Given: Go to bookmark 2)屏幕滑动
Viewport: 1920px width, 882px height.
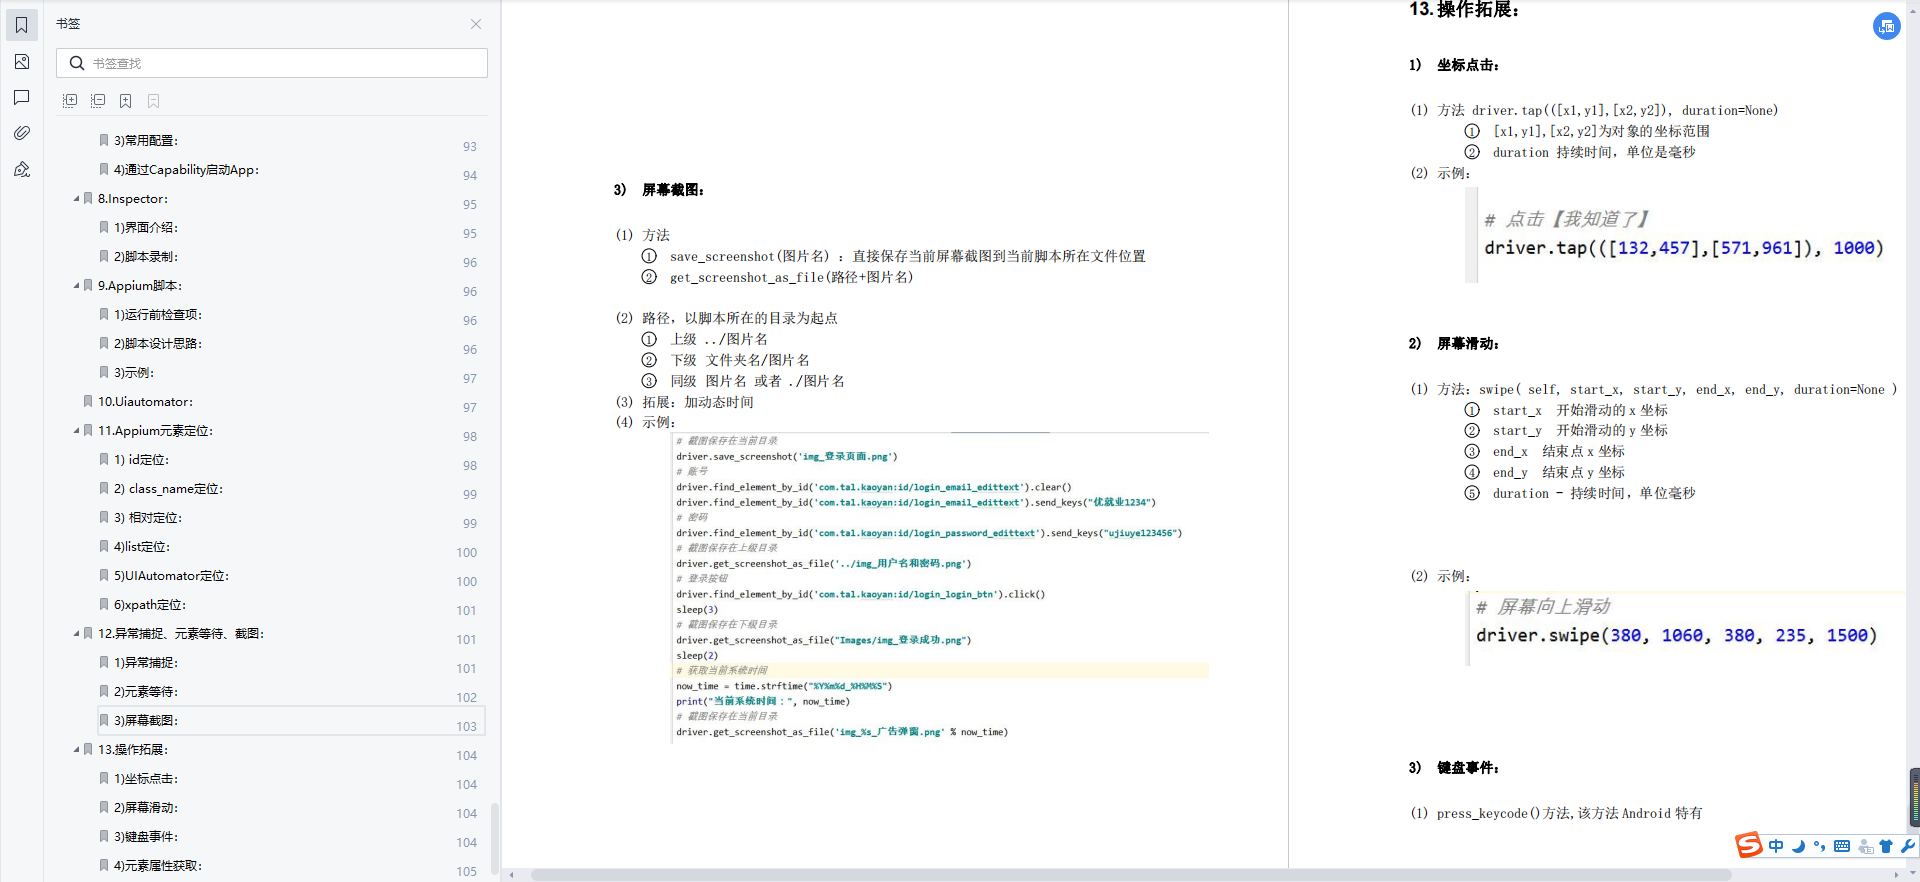Looking at the screenshot, I should point(146,808).
